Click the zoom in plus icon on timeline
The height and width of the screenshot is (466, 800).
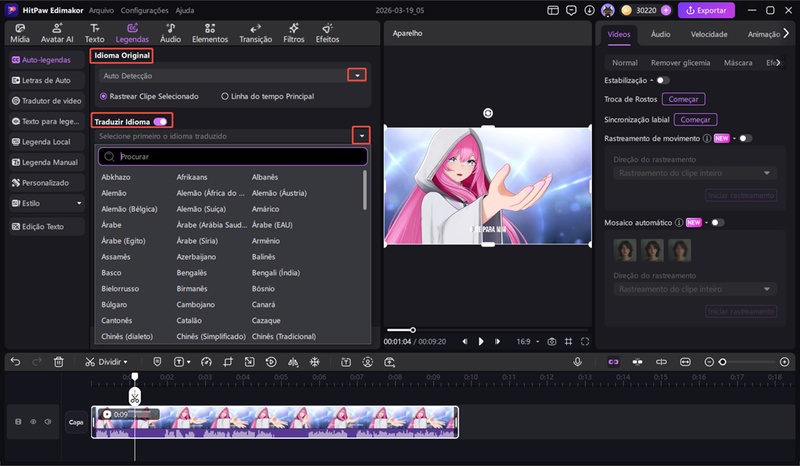tap(785, 362)
